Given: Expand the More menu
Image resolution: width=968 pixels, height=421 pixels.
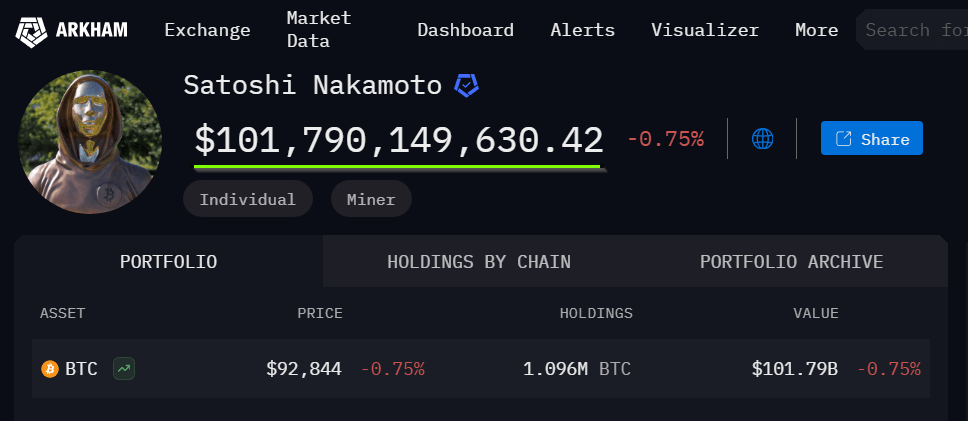Looking at the screenshot, I should pyautogui.click(x=816, y=30).
